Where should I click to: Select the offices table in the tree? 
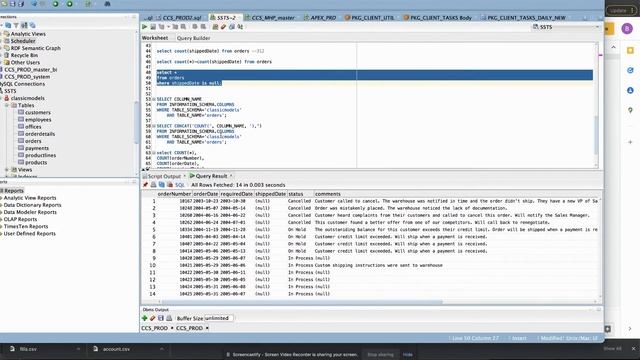(33, 127)
